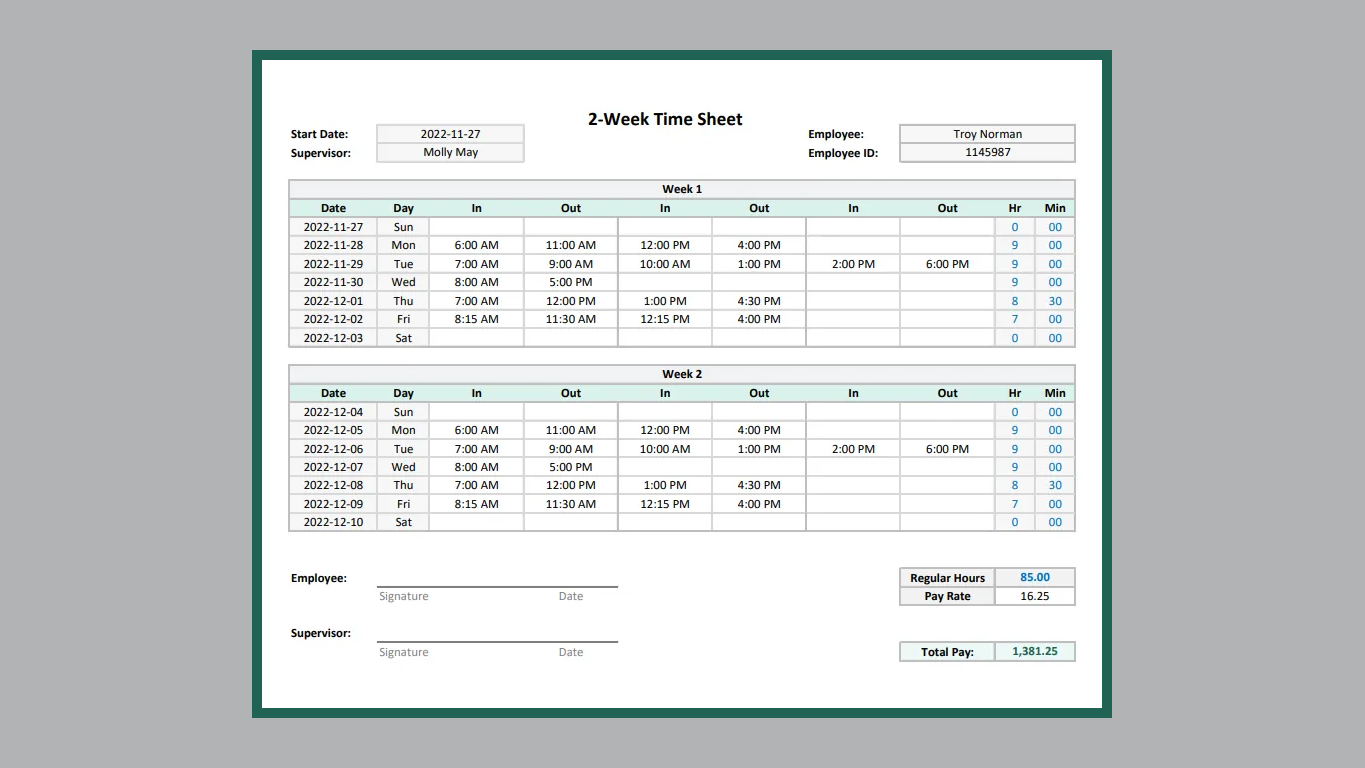Select the Week 1 header bar

click(x=682, y=189)
